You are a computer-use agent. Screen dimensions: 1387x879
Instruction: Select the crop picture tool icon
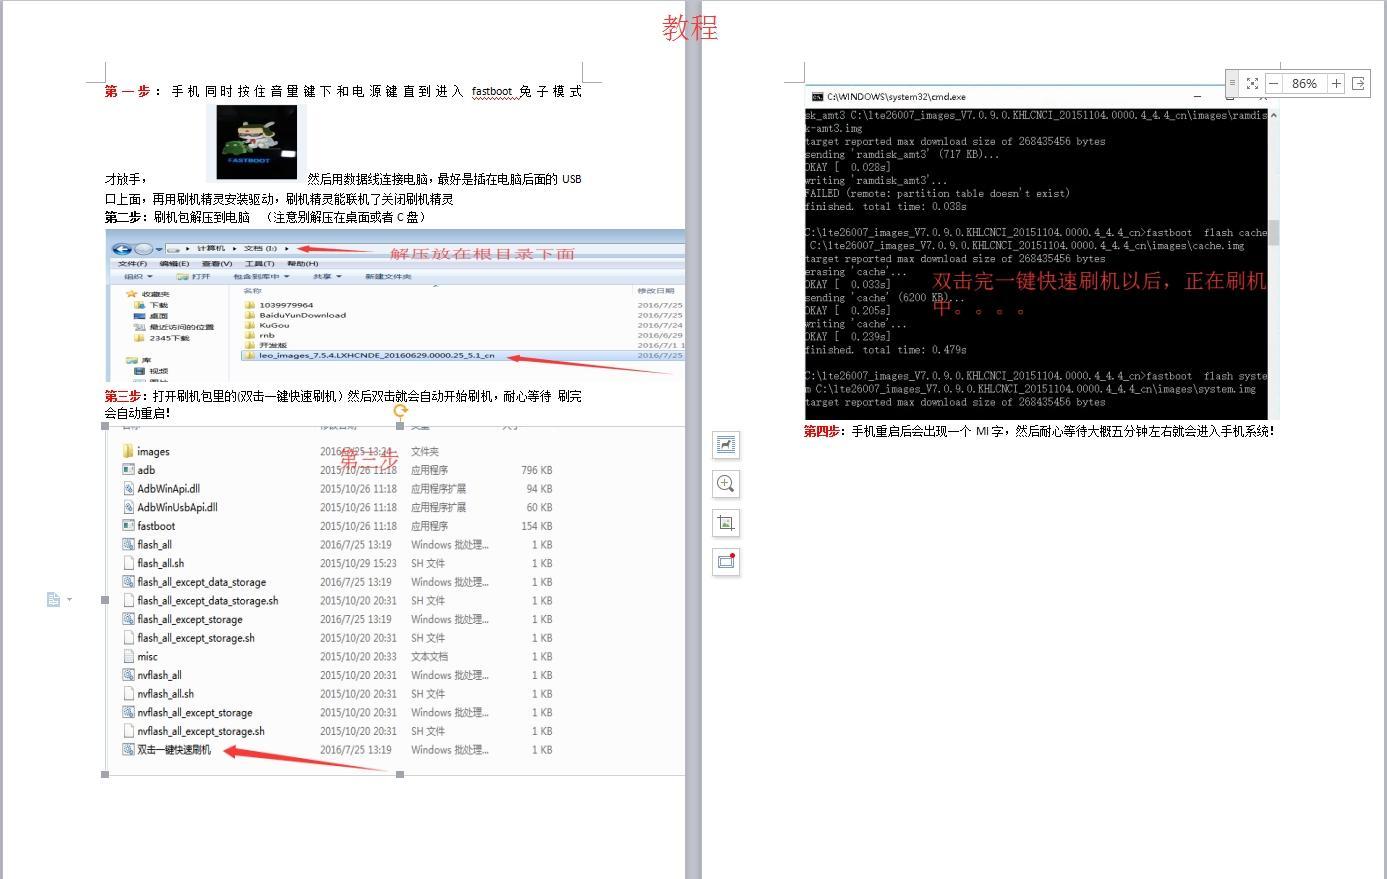click(726, 523)
